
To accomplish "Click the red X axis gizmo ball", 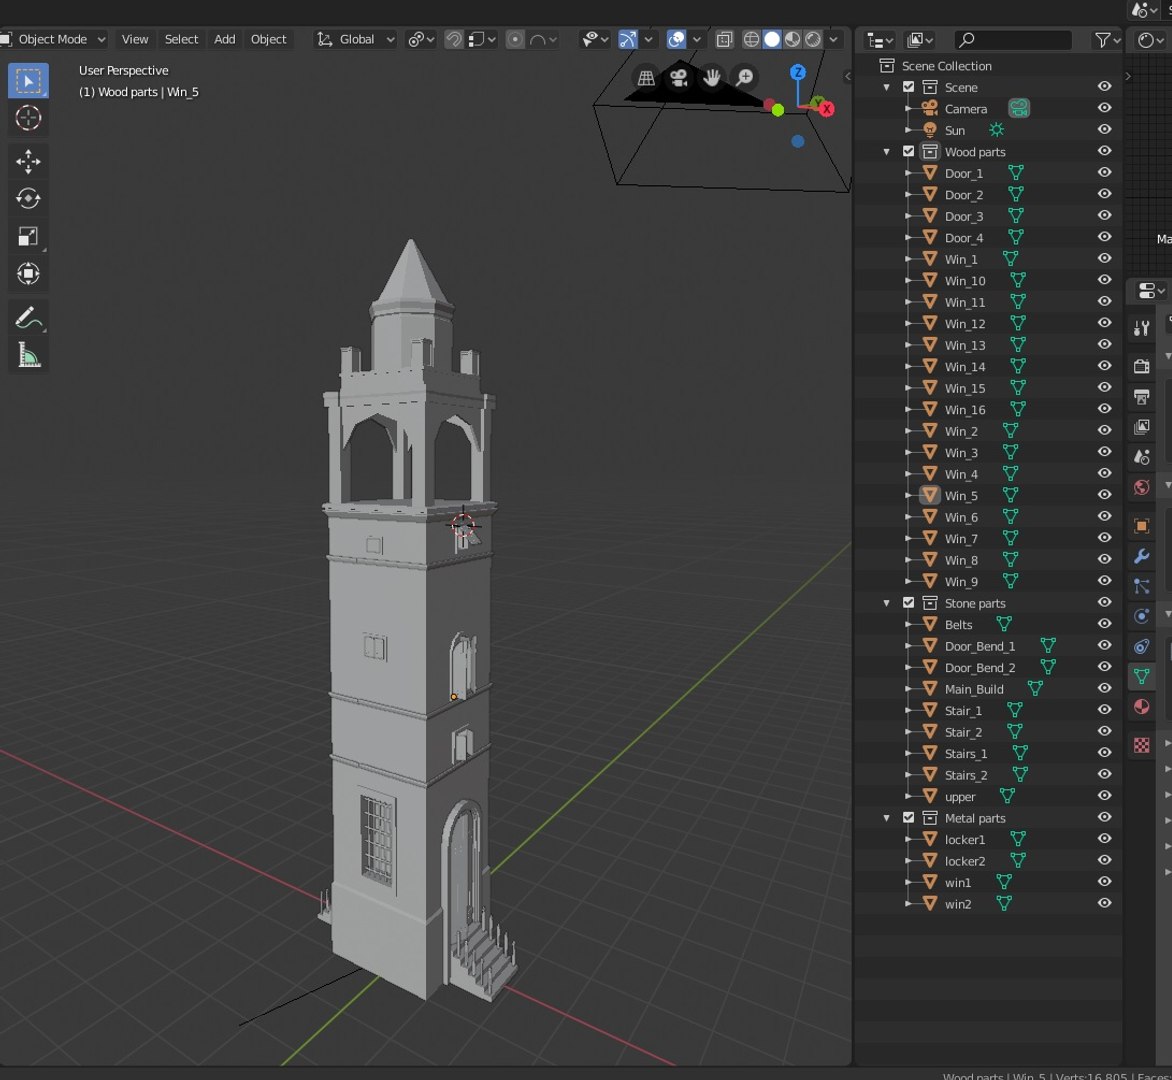I will pyautogui.click(x=827, y=109).
